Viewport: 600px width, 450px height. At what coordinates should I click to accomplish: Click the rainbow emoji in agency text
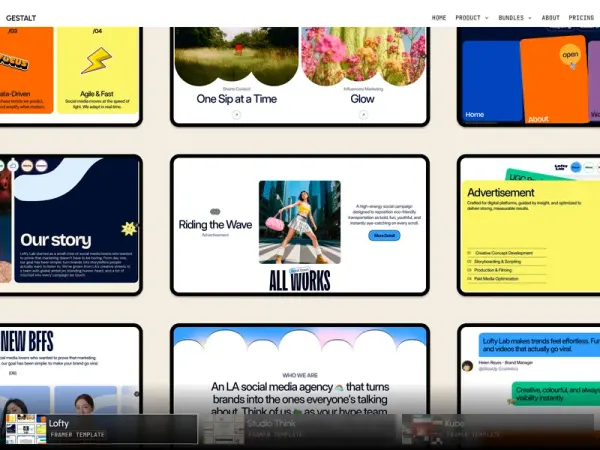339,388
